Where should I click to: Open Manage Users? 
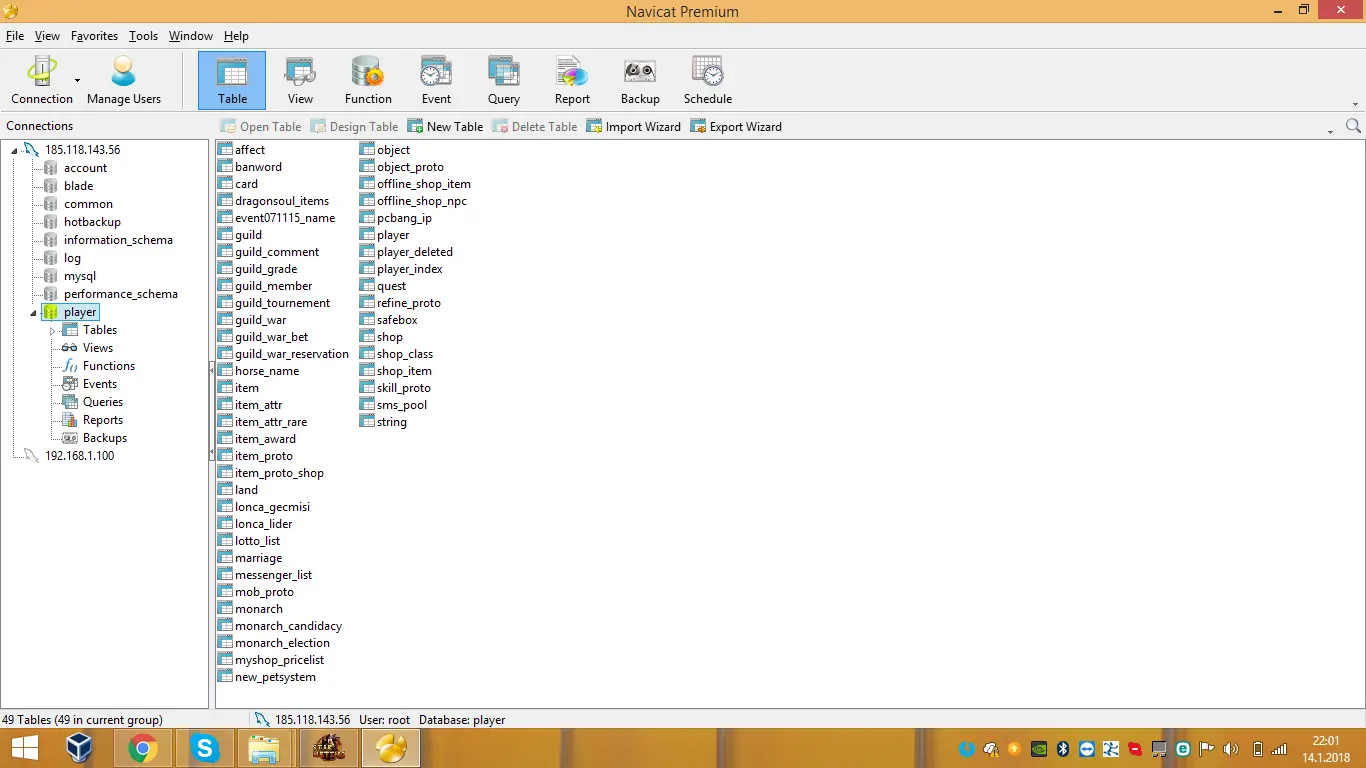[124, 80]
